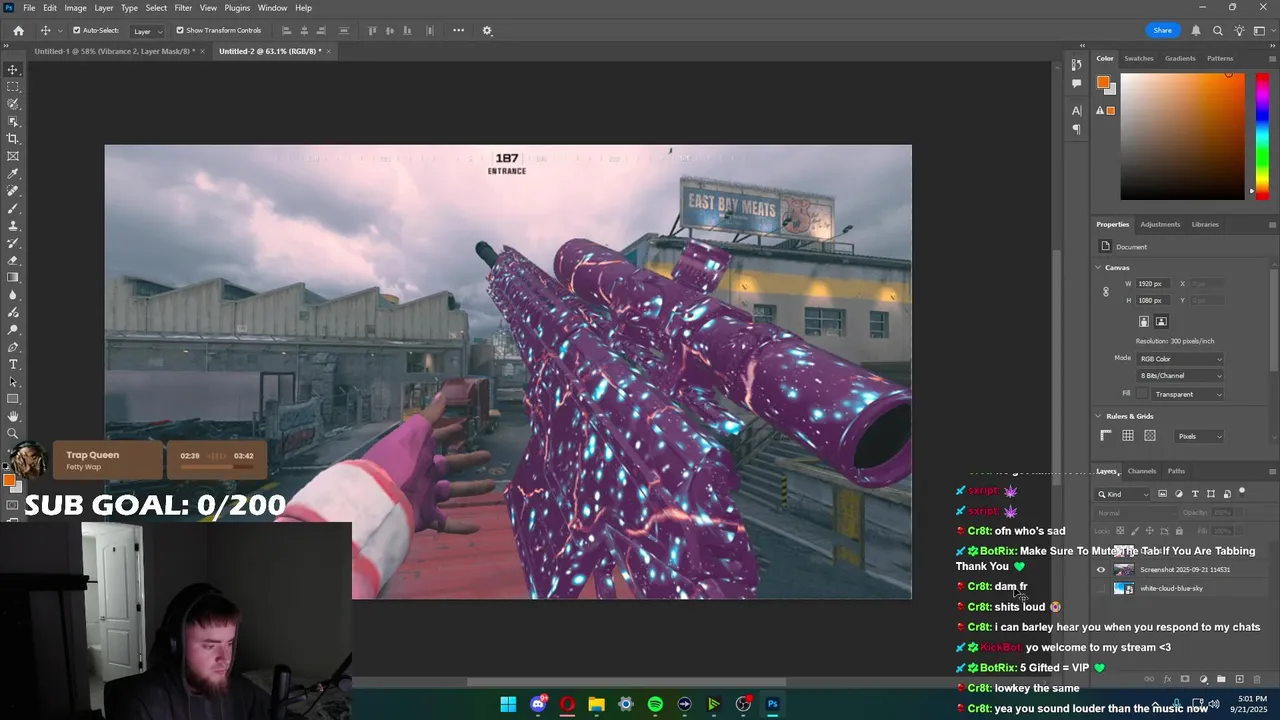Toggle the grid icon in Rulers & Grids
The image size is (1280, 720).
coord(1128,436)
